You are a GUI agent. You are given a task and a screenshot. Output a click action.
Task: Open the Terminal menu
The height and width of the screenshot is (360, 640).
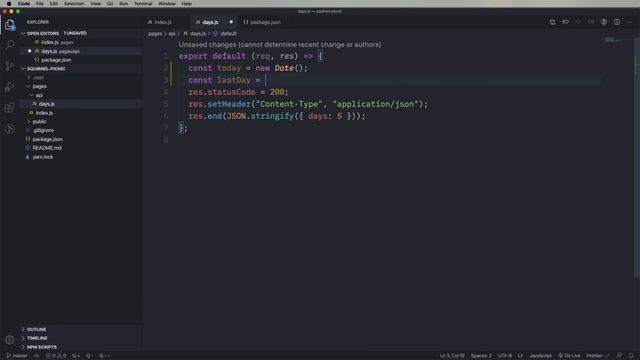click(x=143, y=4)
